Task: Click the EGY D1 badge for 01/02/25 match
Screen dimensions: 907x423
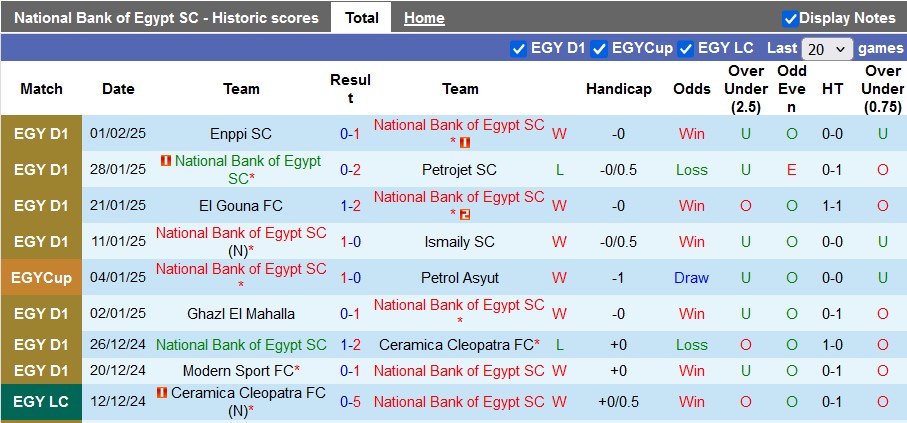Action: pyautogui.click(x=41, y=134)
